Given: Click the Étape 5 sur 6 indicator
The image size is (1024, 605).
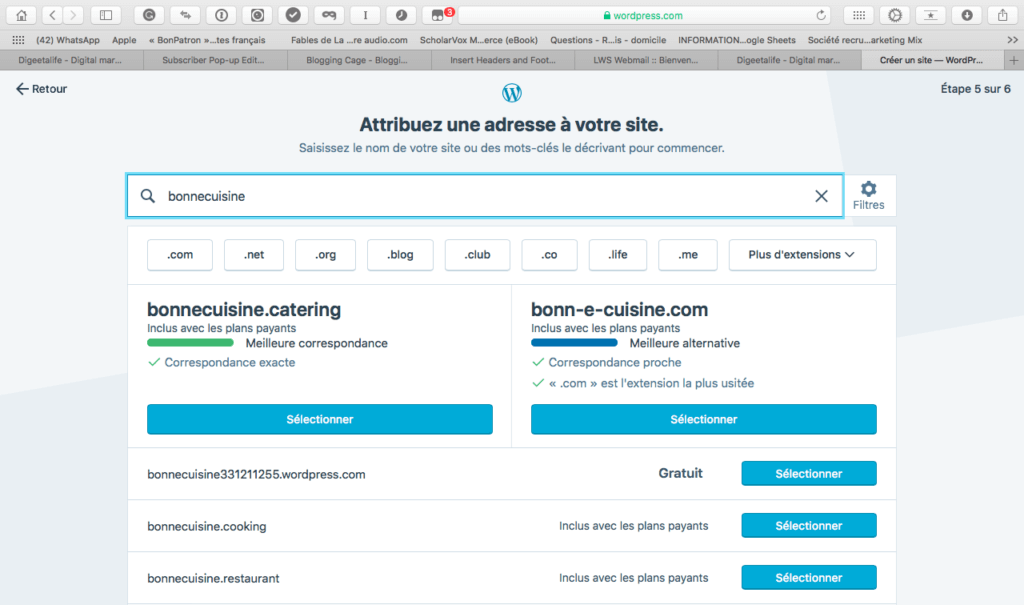Looking at the screenshot, I should point(976,89).
